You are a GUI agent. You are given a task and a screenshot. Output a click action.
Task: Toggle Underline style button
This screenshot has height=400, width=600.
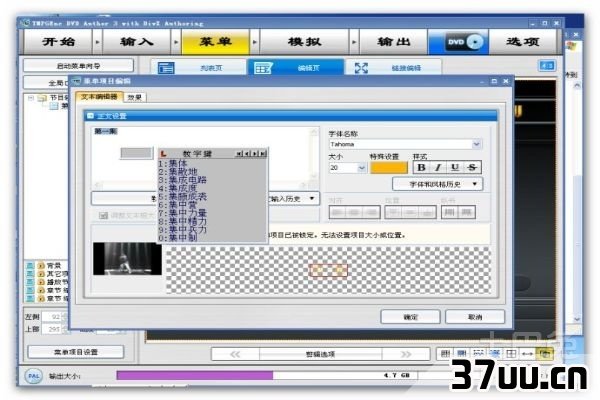[x=455, y=168]
